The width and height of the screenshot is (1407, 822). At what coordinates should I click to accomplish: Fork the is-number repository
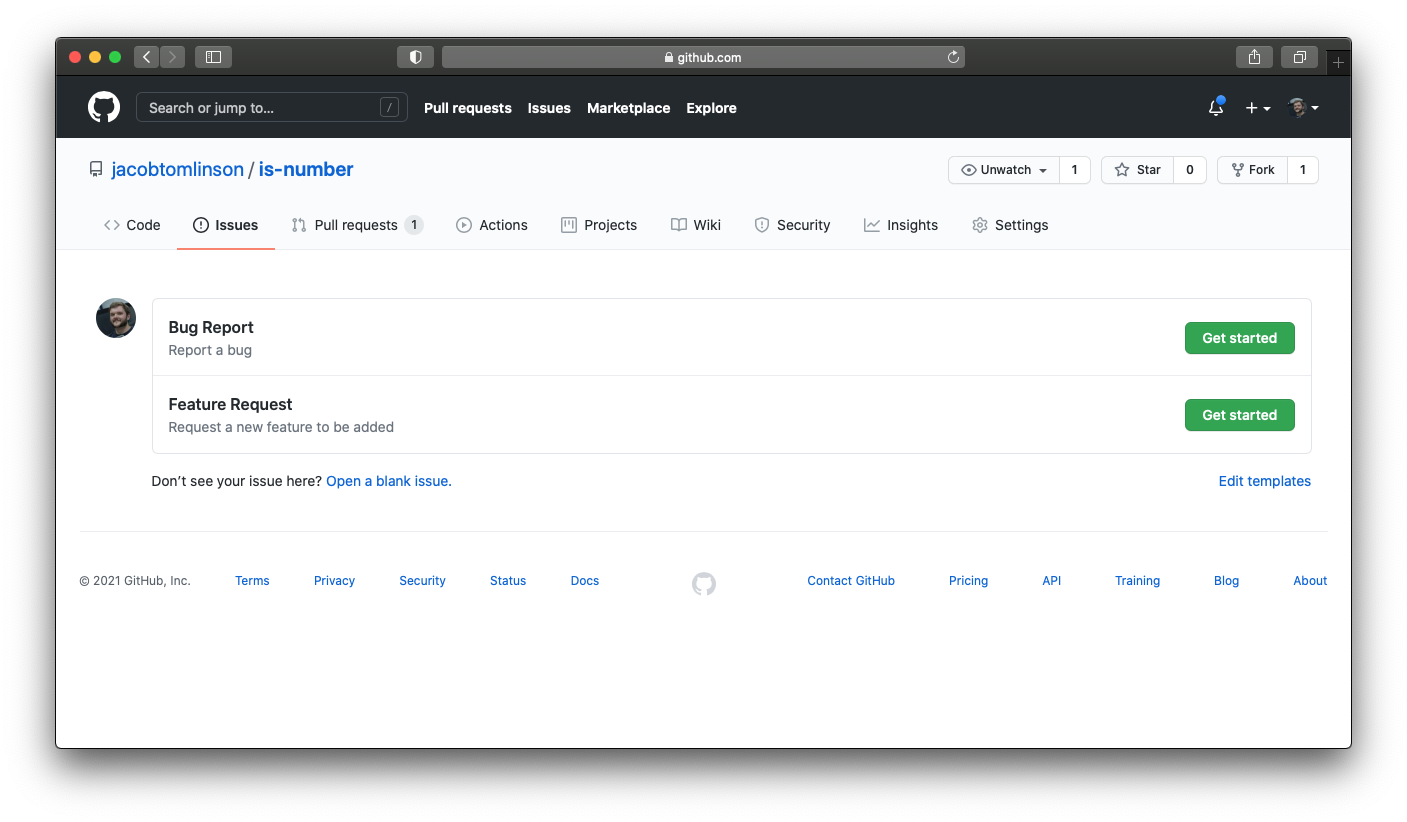tap(1252, 169)
